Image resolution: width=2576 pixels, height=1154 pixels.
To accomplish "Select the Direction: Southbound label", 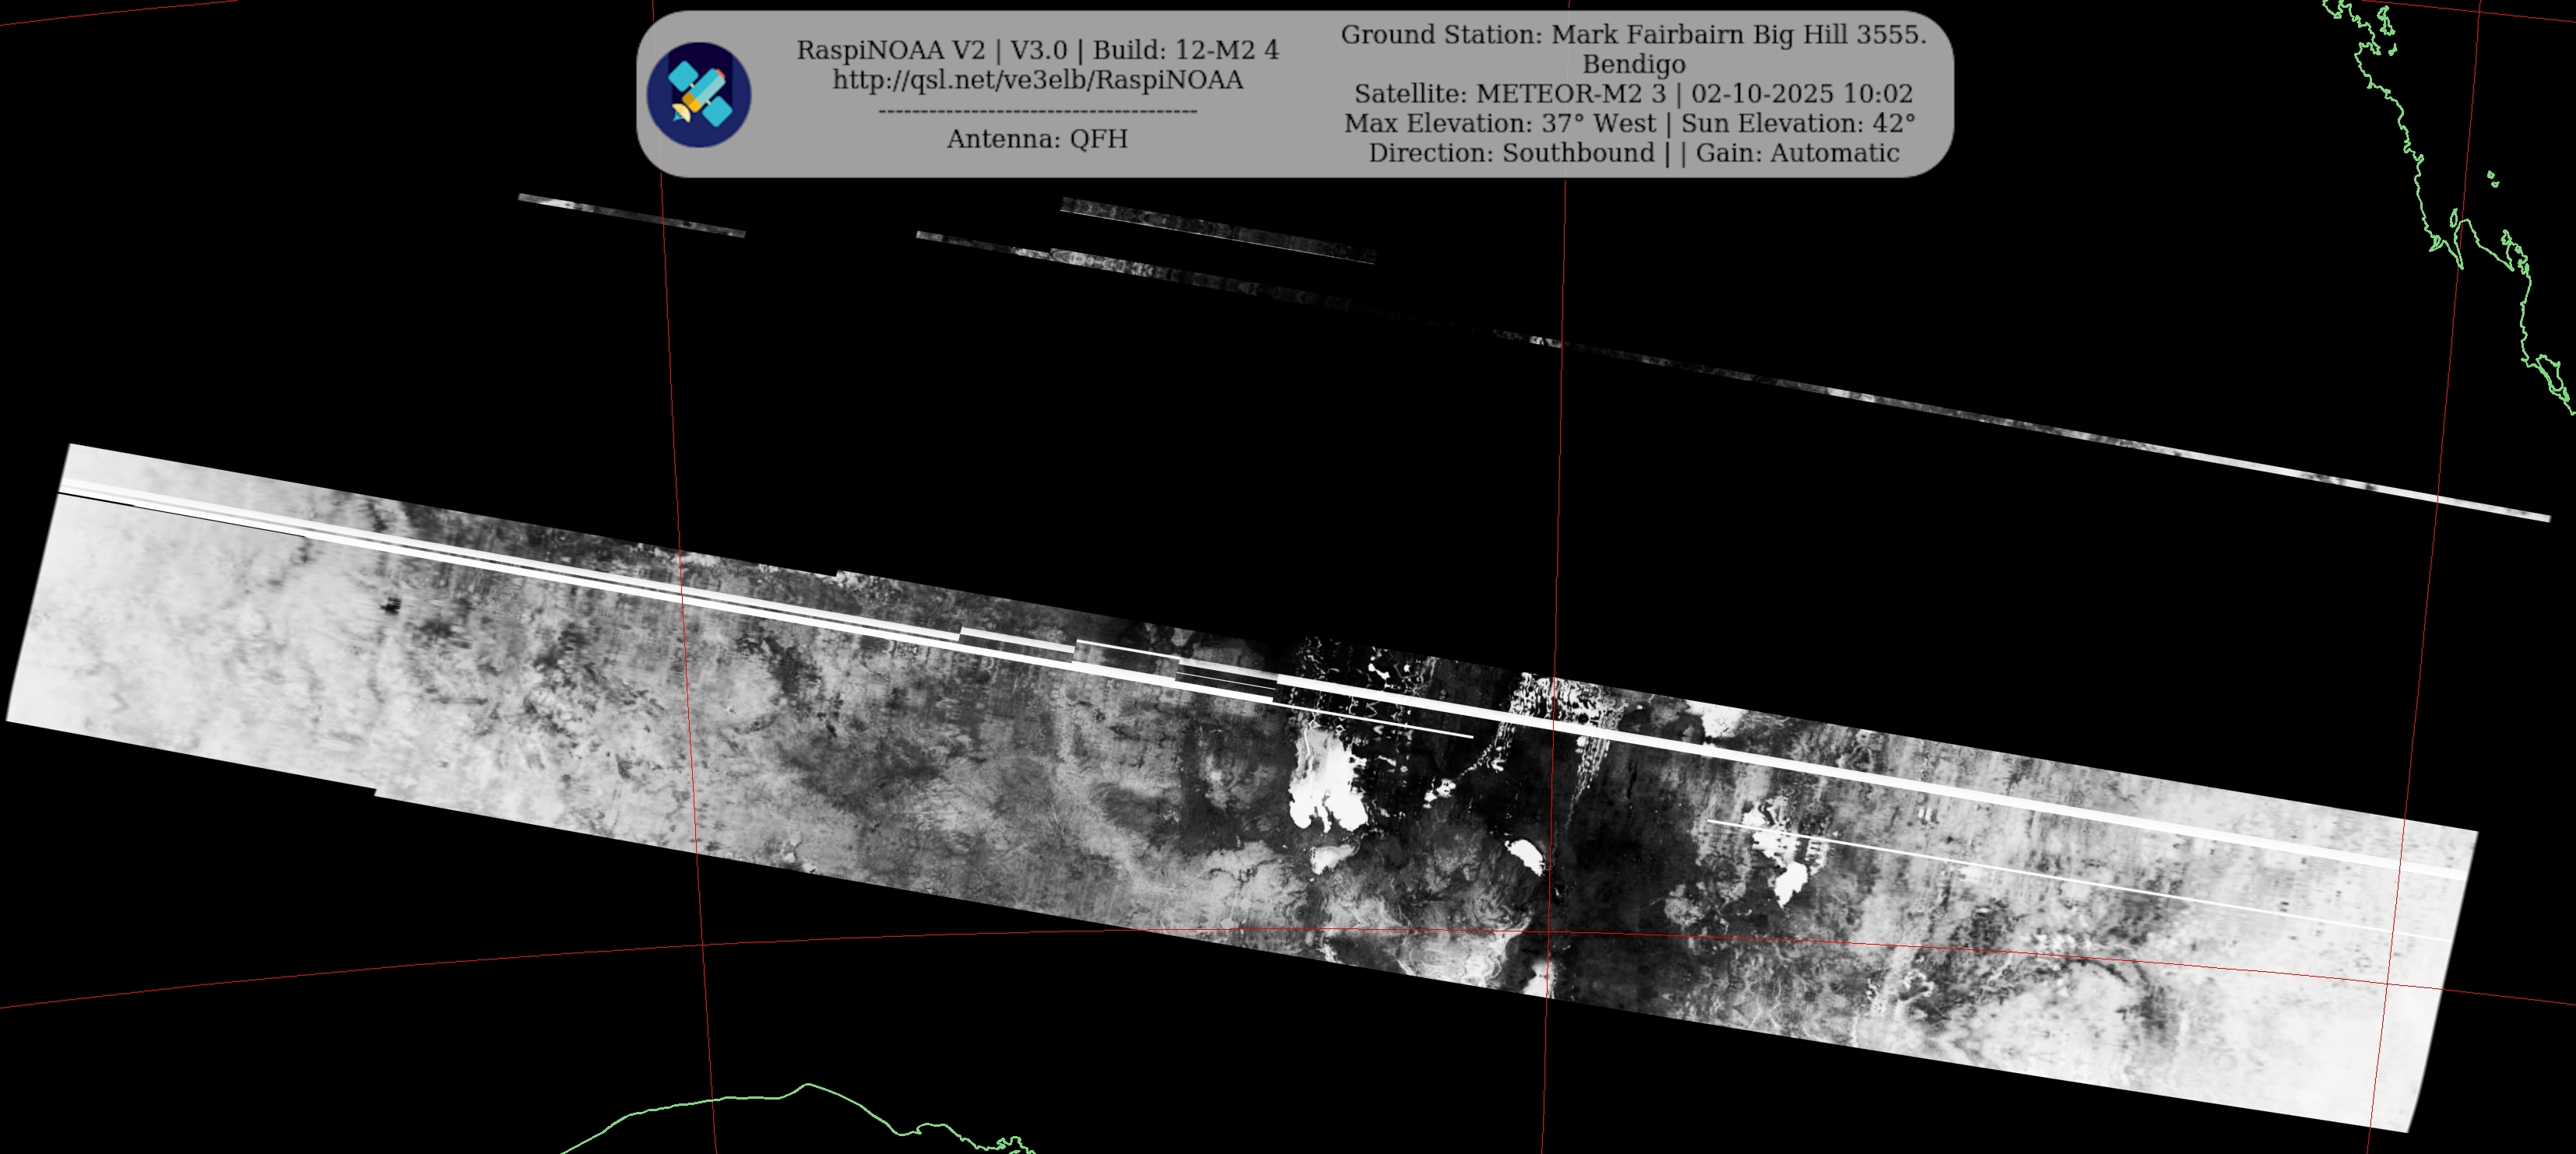I will 1511,153.
